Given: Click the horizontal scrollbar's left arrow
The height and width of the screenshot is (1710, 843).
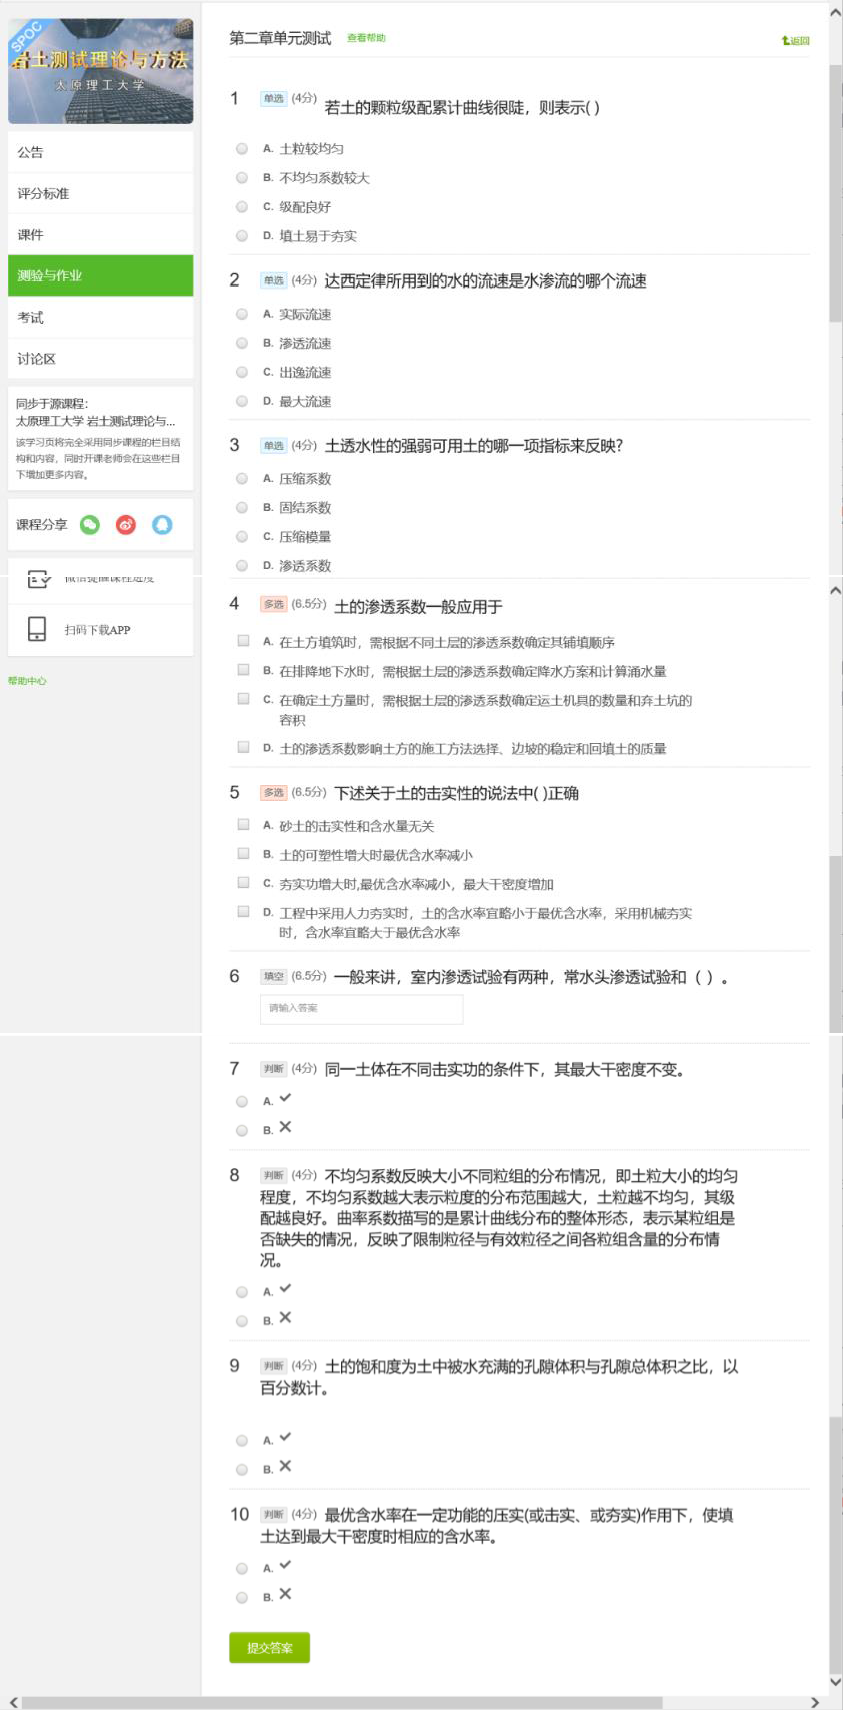Looking at the screenshot, I should [x=13, y=1702].
